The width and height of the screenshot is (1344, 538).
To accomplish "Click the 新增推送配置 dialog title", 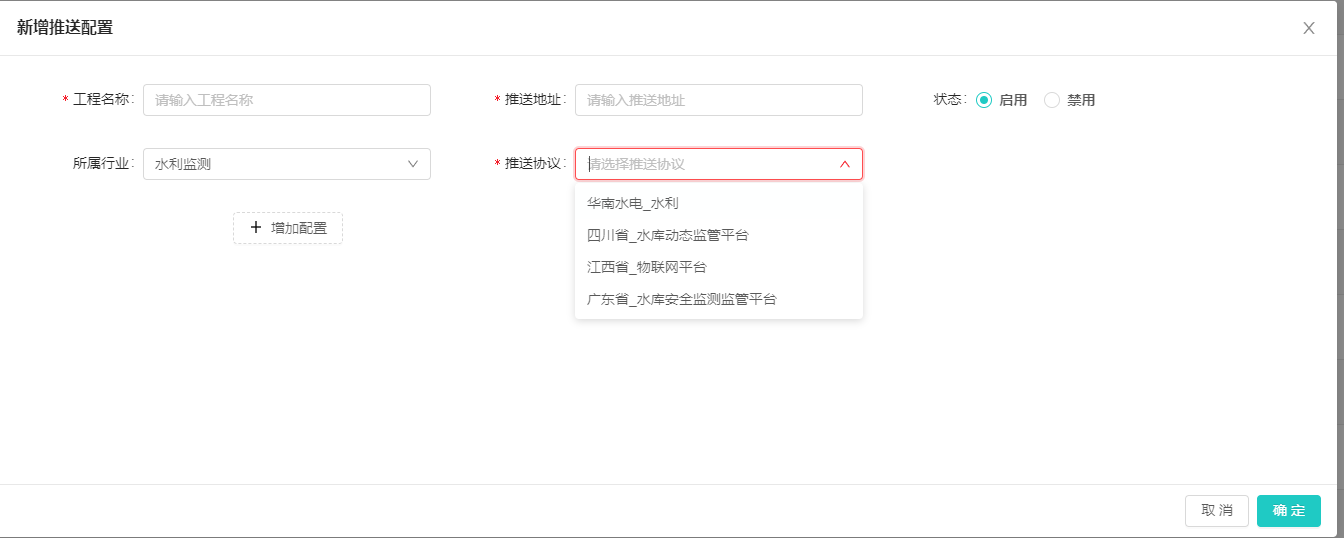I will (x=65, y=28).
